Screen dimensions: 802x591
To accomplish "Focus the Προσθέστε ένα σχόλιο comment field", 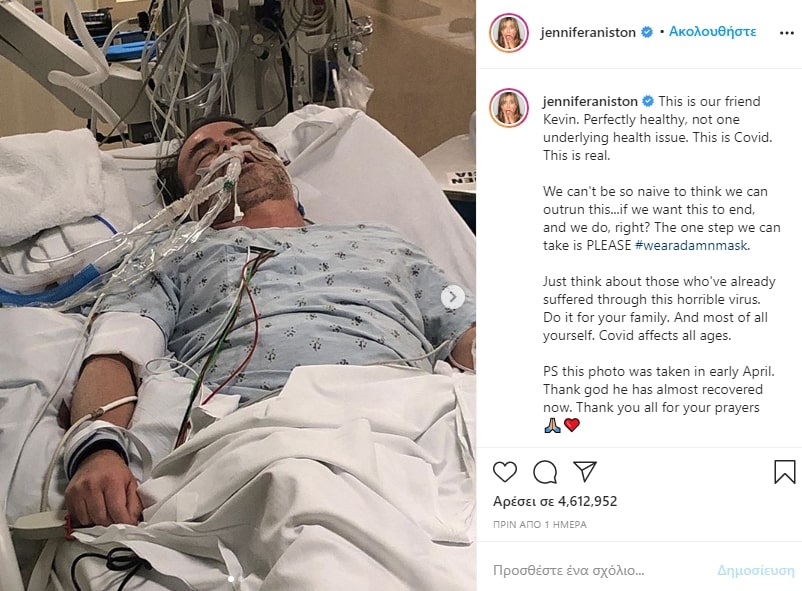I will 598,570.
